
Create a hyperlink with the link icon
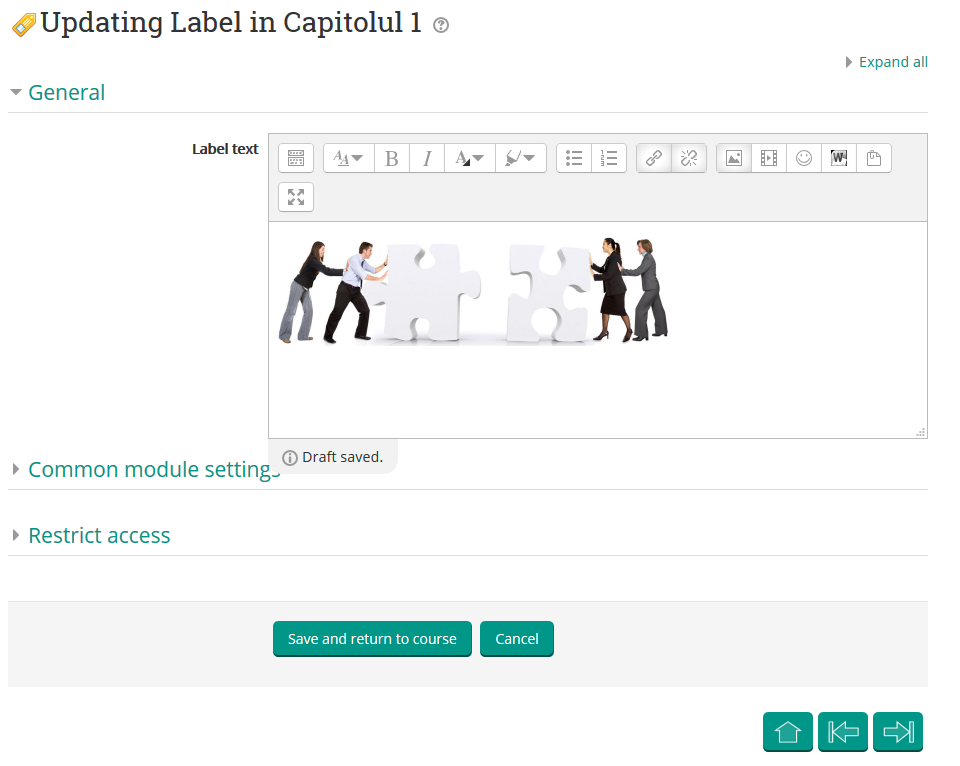pos(653,157)
